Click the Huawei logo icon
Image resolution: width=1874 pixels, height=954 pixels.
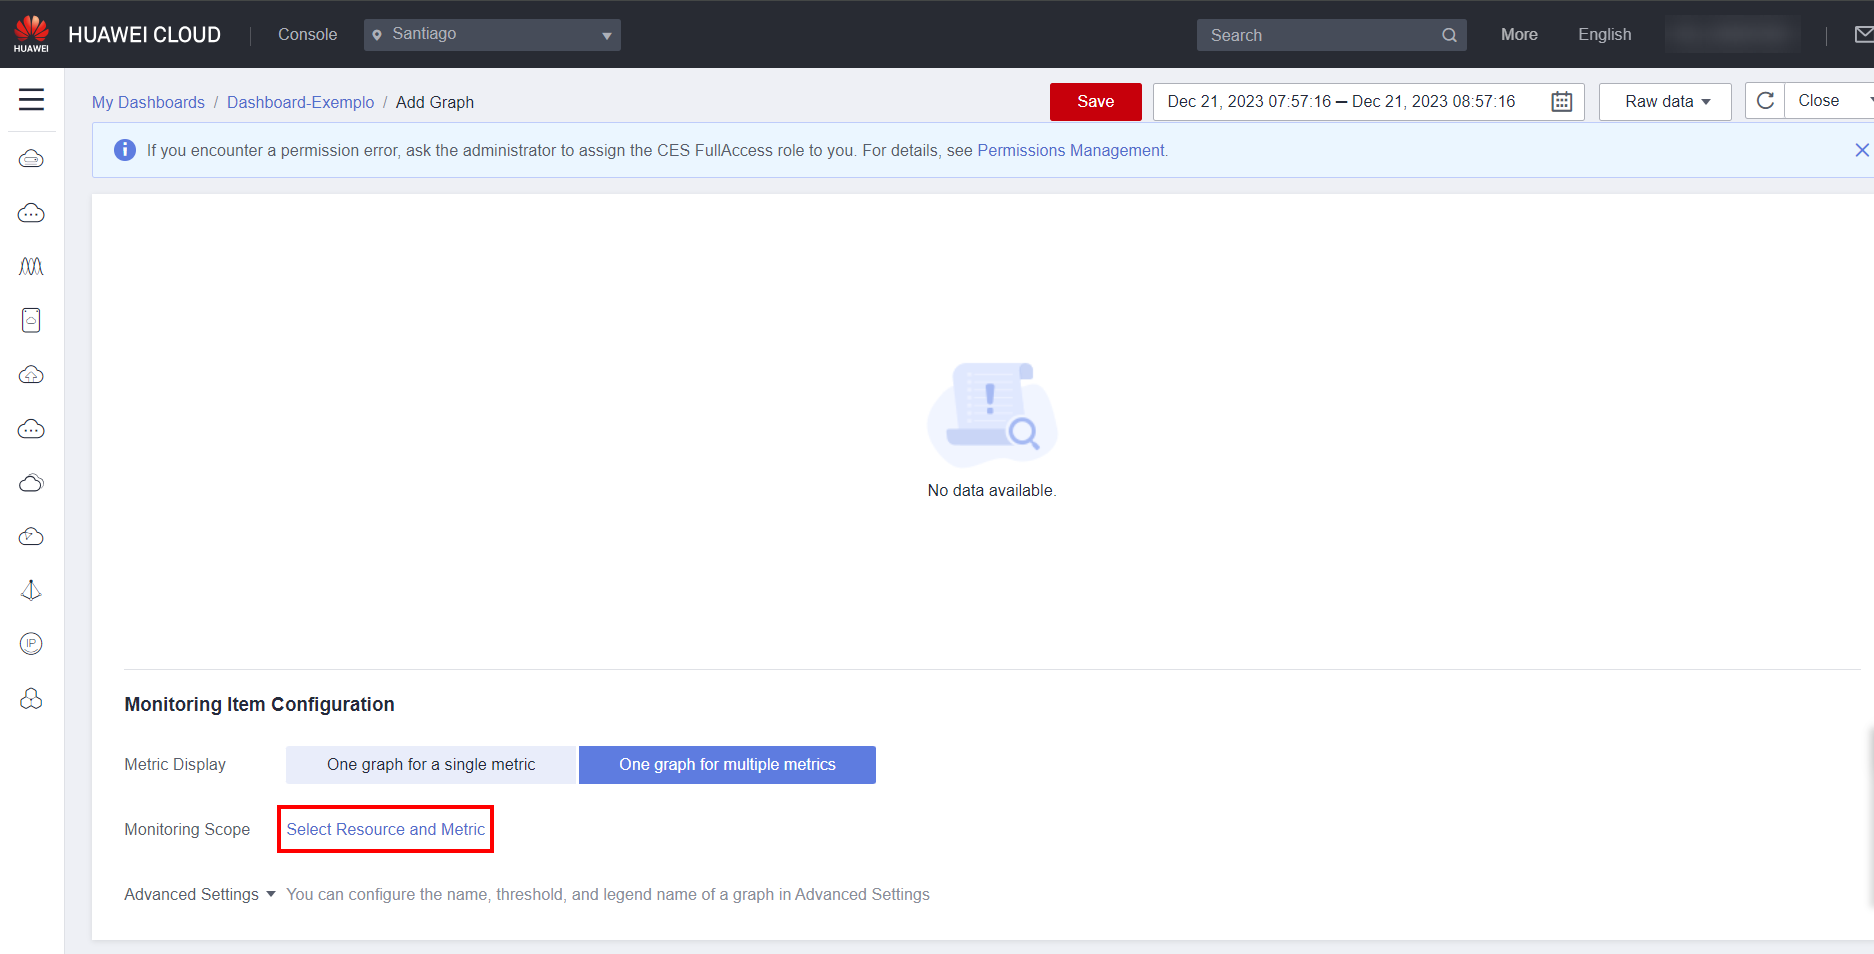[31, 33]
